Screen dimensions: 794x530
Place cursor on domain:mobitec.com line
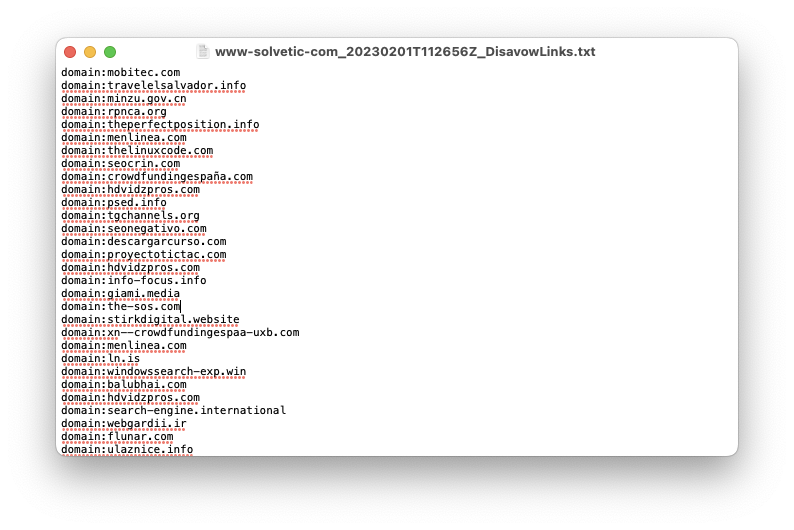tap(121, 72)
